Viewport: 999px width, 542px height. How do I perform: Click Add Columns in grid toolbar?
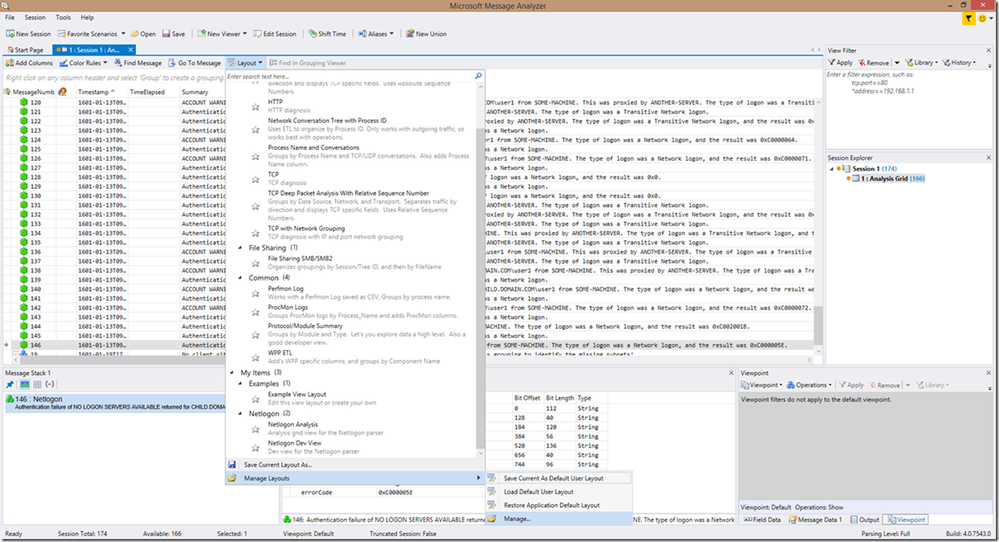29,63
